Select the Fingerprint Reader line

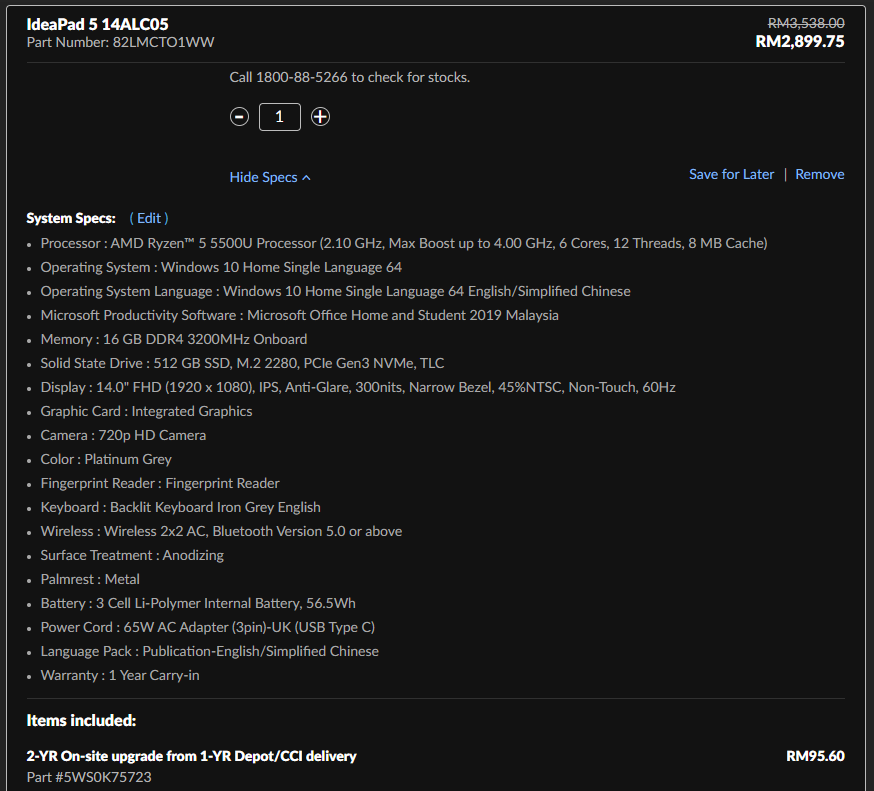160,483
